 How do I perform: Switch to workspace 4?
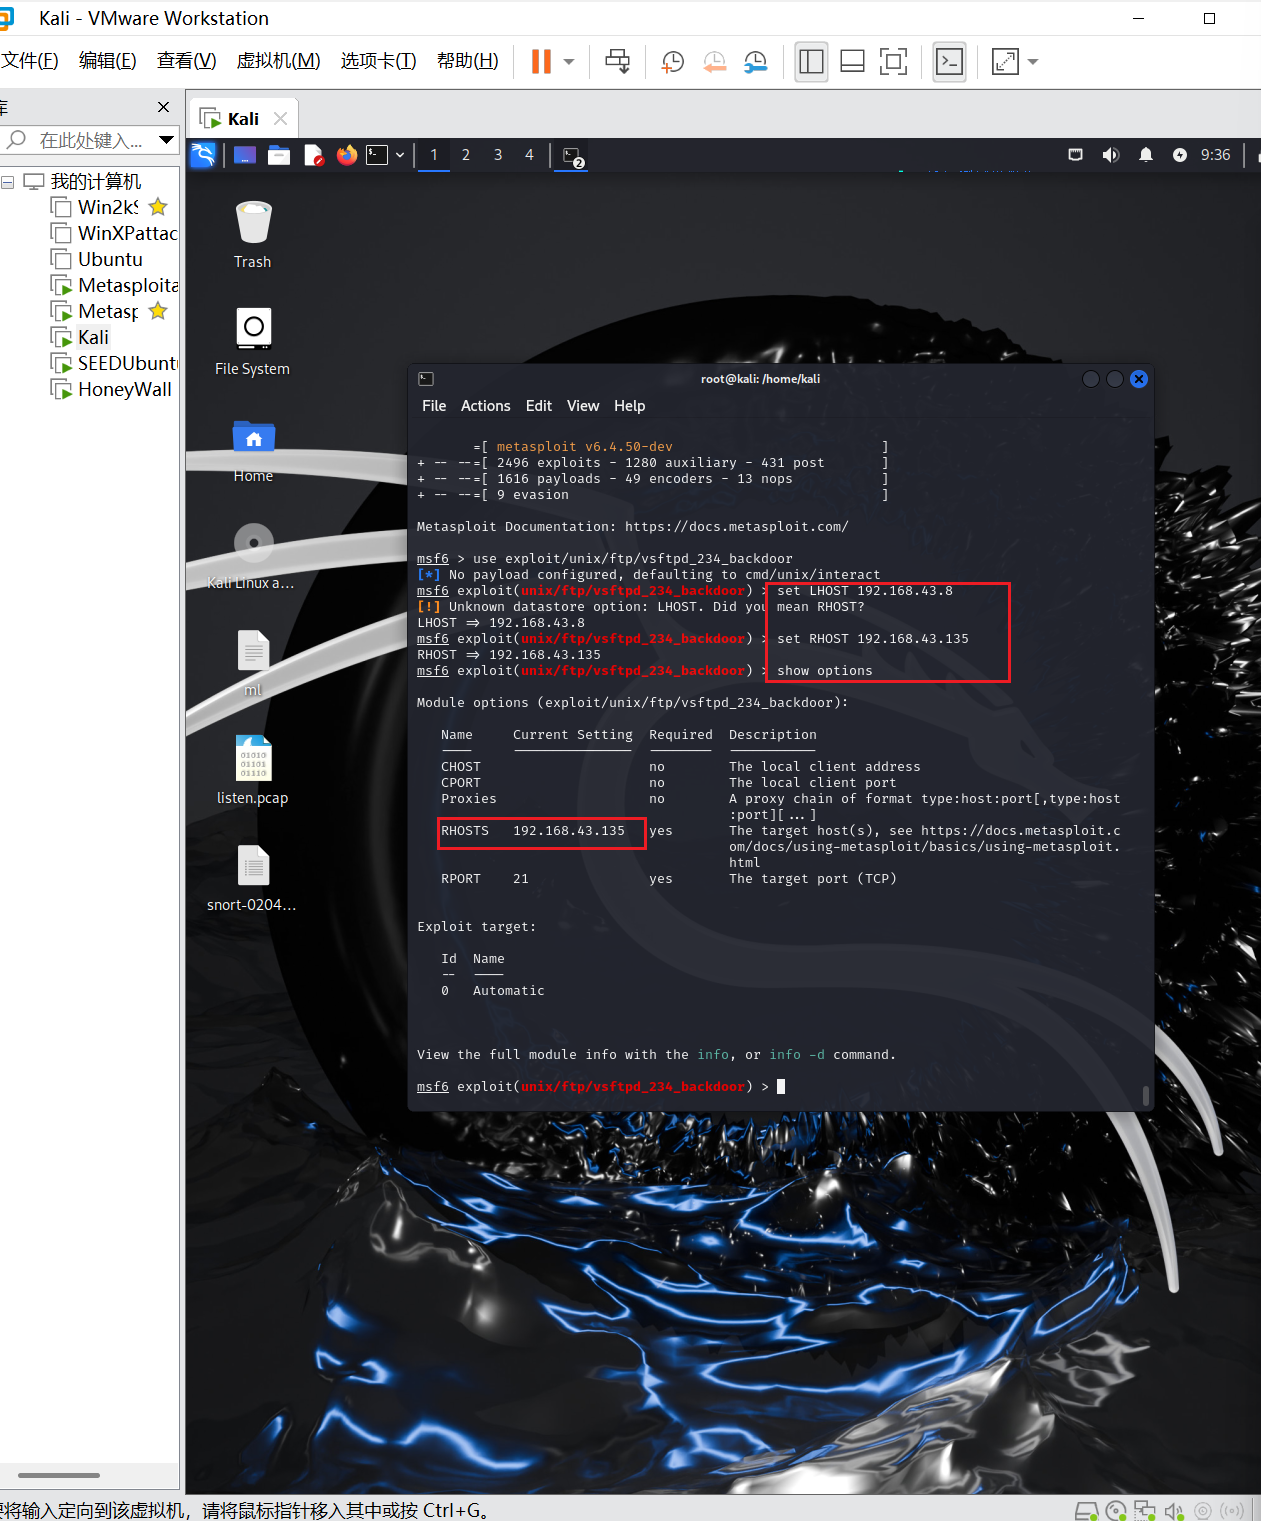(x=530, y=155)
